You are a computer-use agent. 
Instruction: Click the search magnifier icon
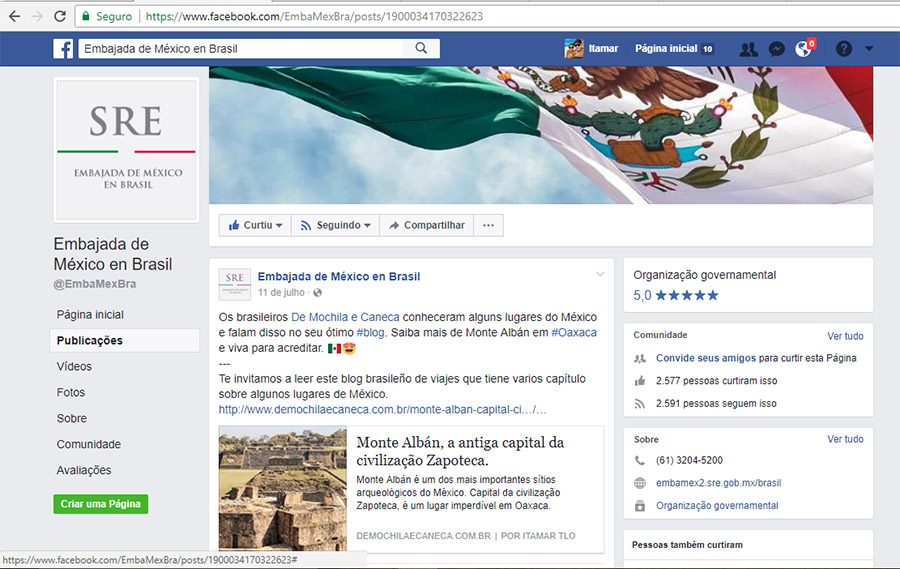[422, 48]
